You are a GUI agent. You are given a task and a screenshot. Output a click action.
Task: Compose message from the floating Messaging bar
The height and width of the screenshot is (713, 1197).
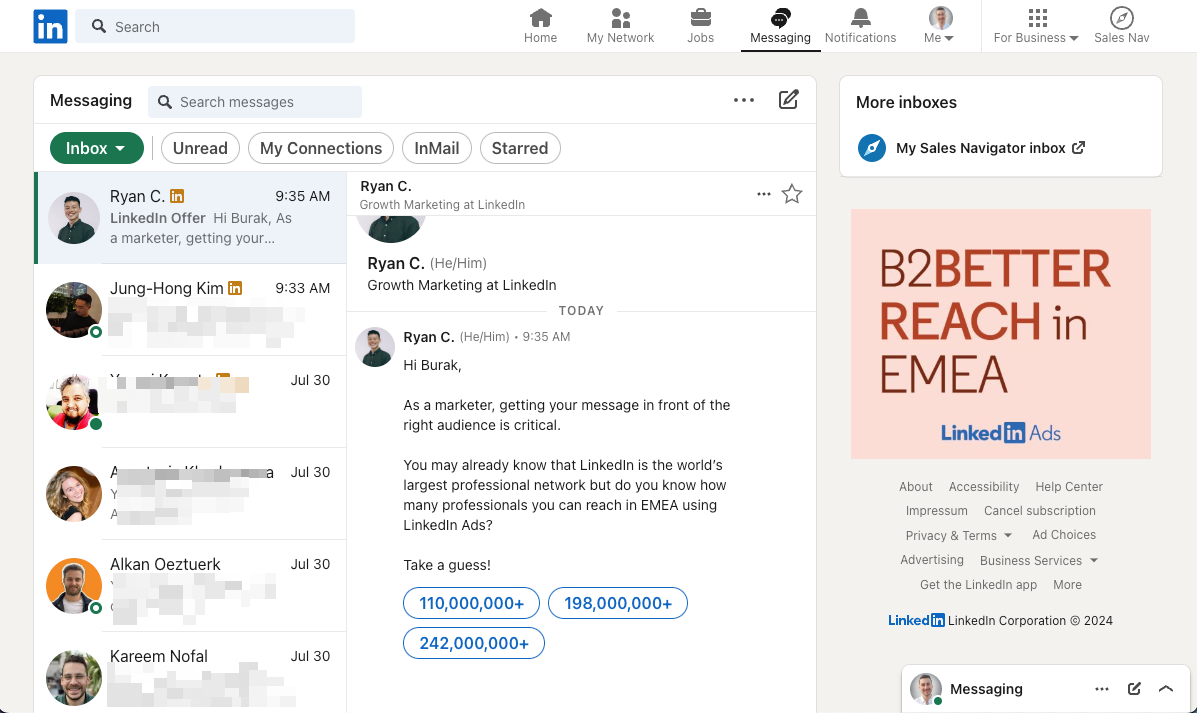point(1134,689)
